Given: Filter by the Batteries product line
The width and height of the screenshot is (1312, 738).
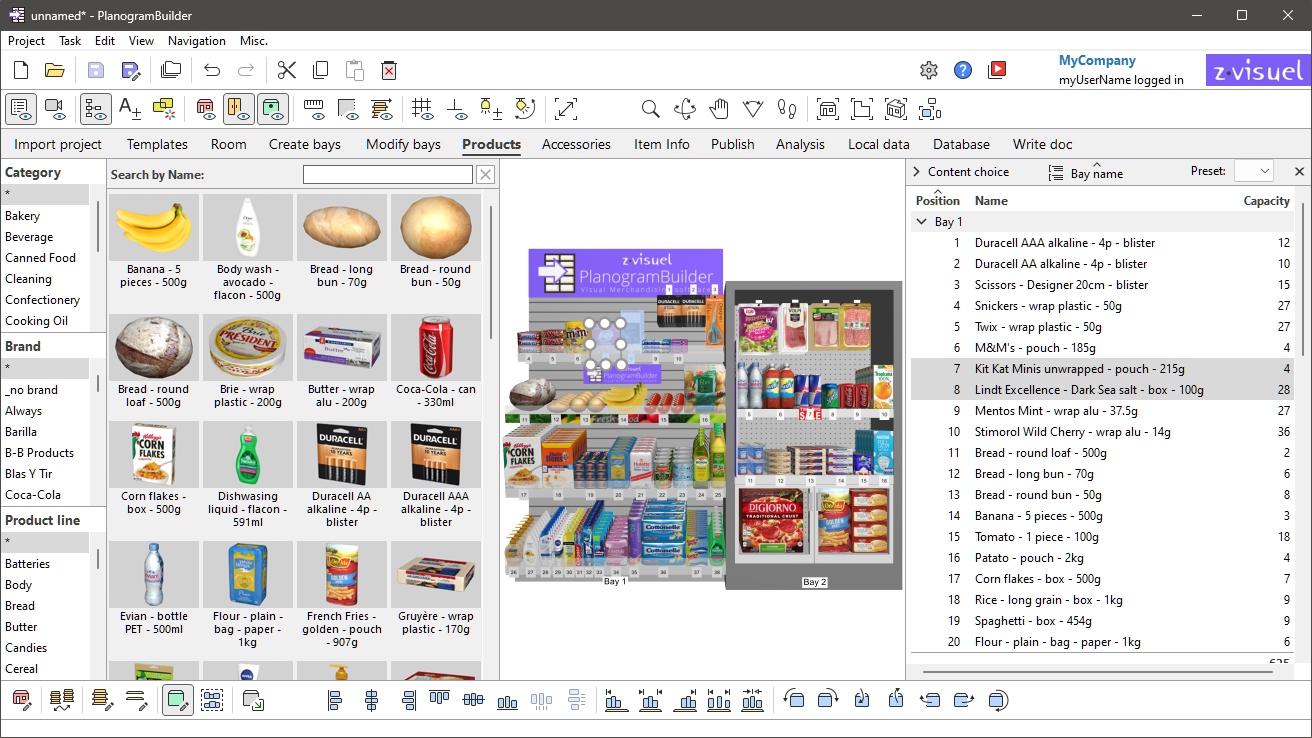Looking at the screenshot, I should 27,564.
